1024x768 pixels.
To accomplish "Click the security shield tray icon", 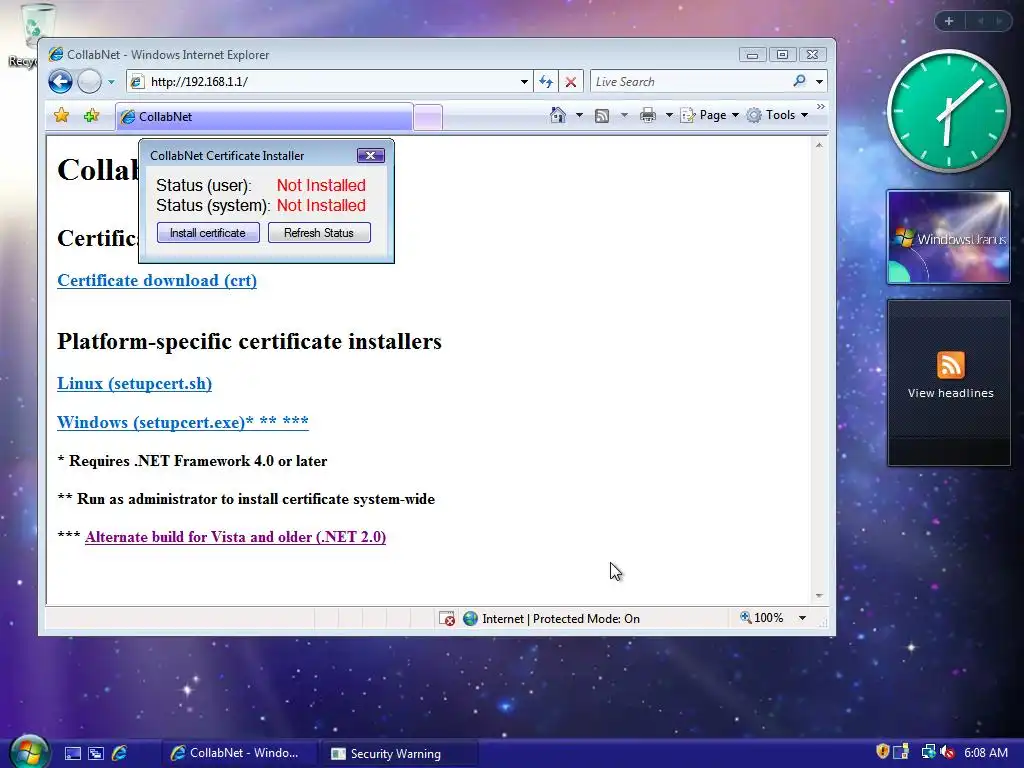I will (882, 752).
